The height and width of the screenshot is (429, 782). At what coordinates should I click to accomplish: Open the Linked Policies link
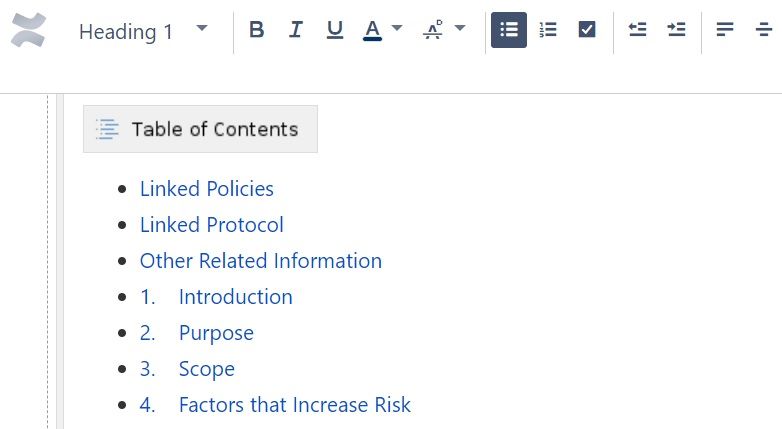point(206,189)
